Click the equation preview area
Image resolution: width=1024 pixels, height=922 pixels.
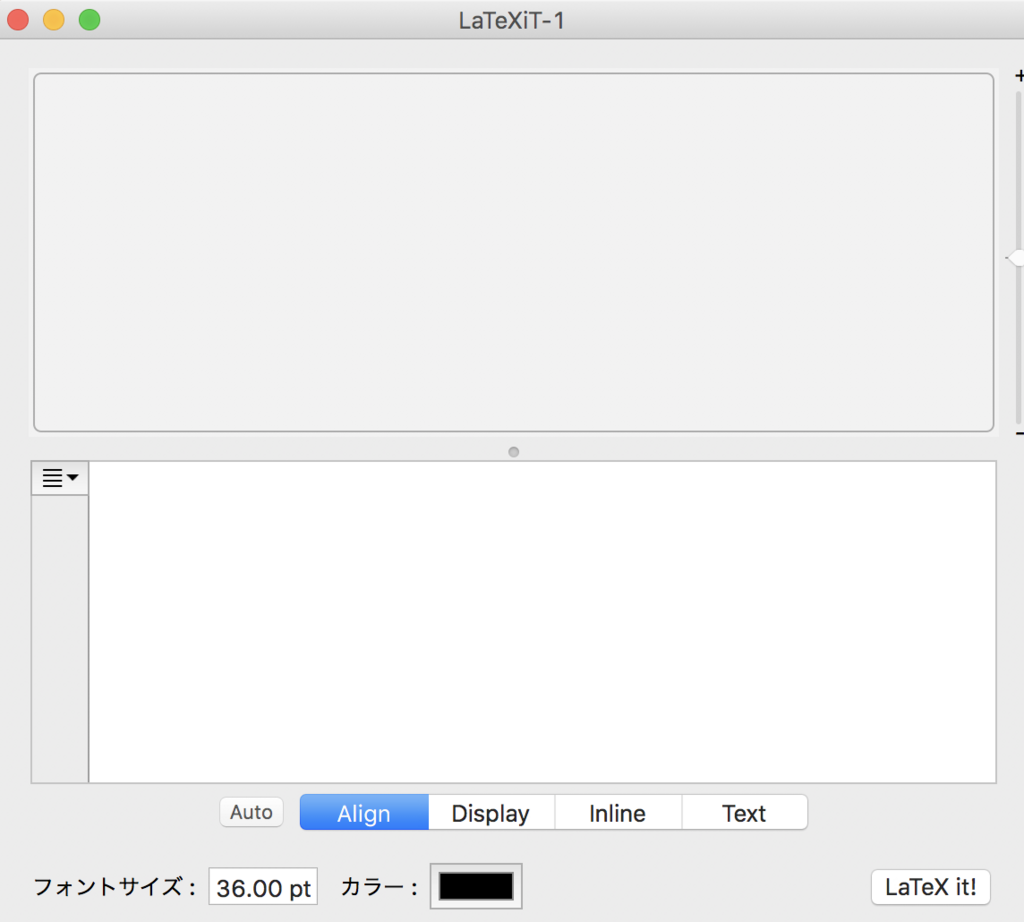pos(514,252)
